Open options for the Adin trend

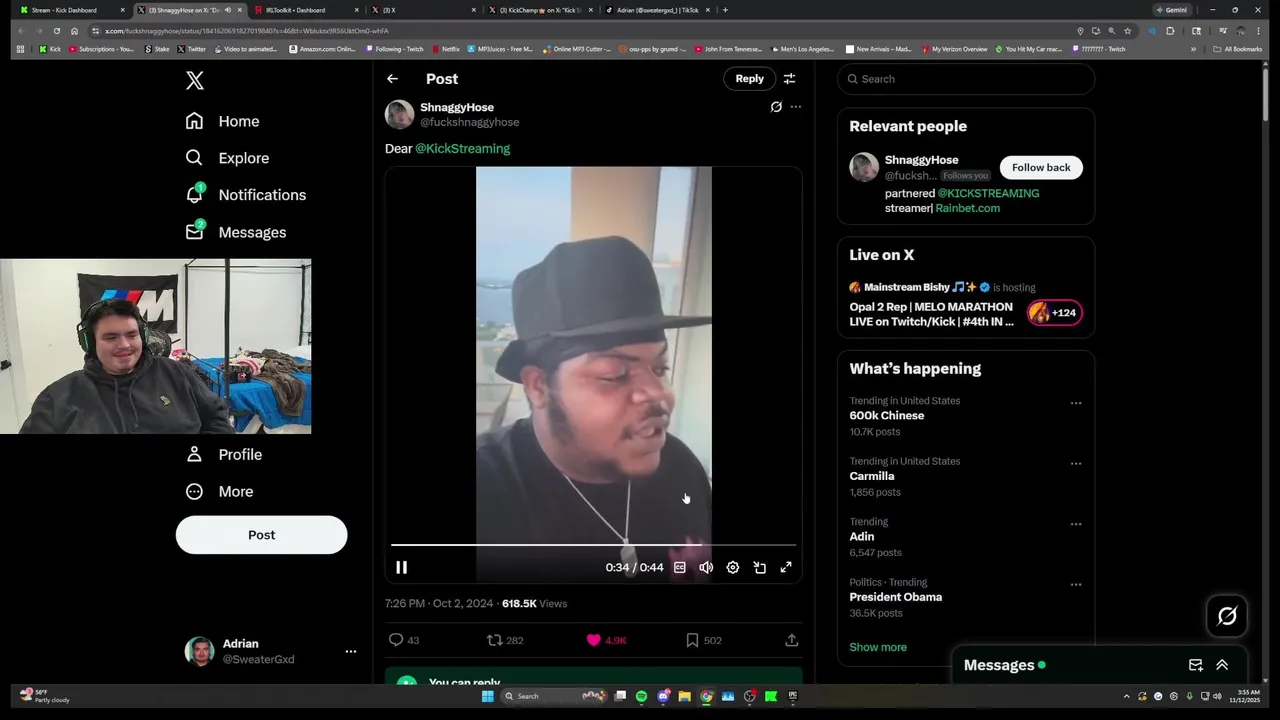(1076, 524)
